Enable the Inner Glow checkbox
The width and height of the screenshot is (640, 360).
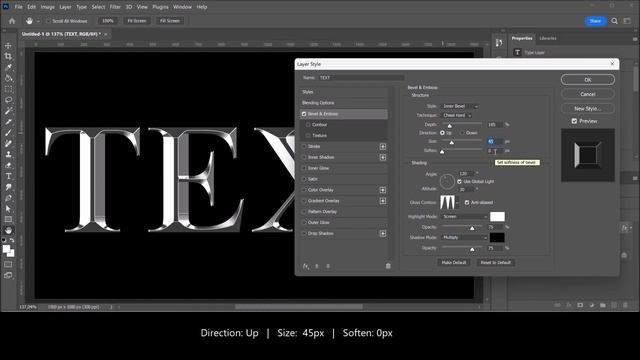(304, 168)
